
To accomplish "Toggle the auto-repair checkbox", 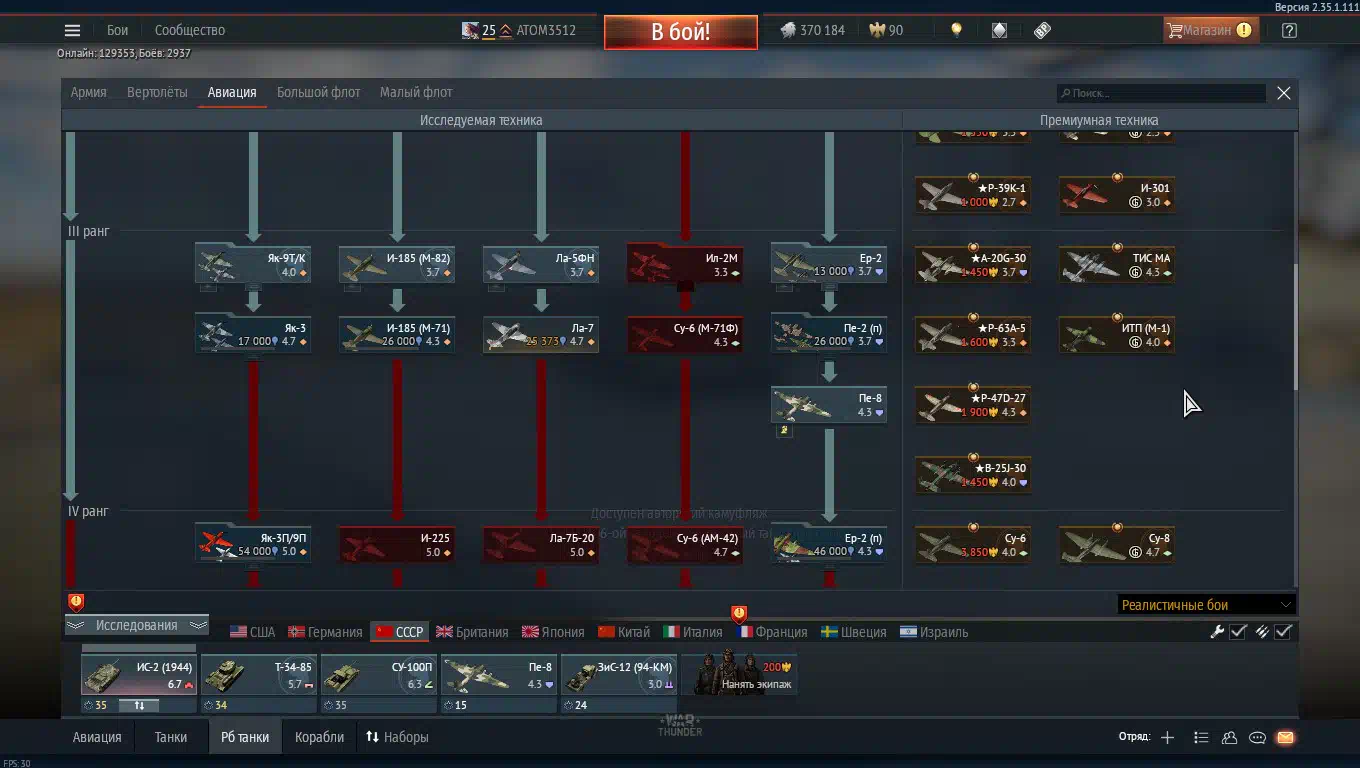I will (1238, 631).
